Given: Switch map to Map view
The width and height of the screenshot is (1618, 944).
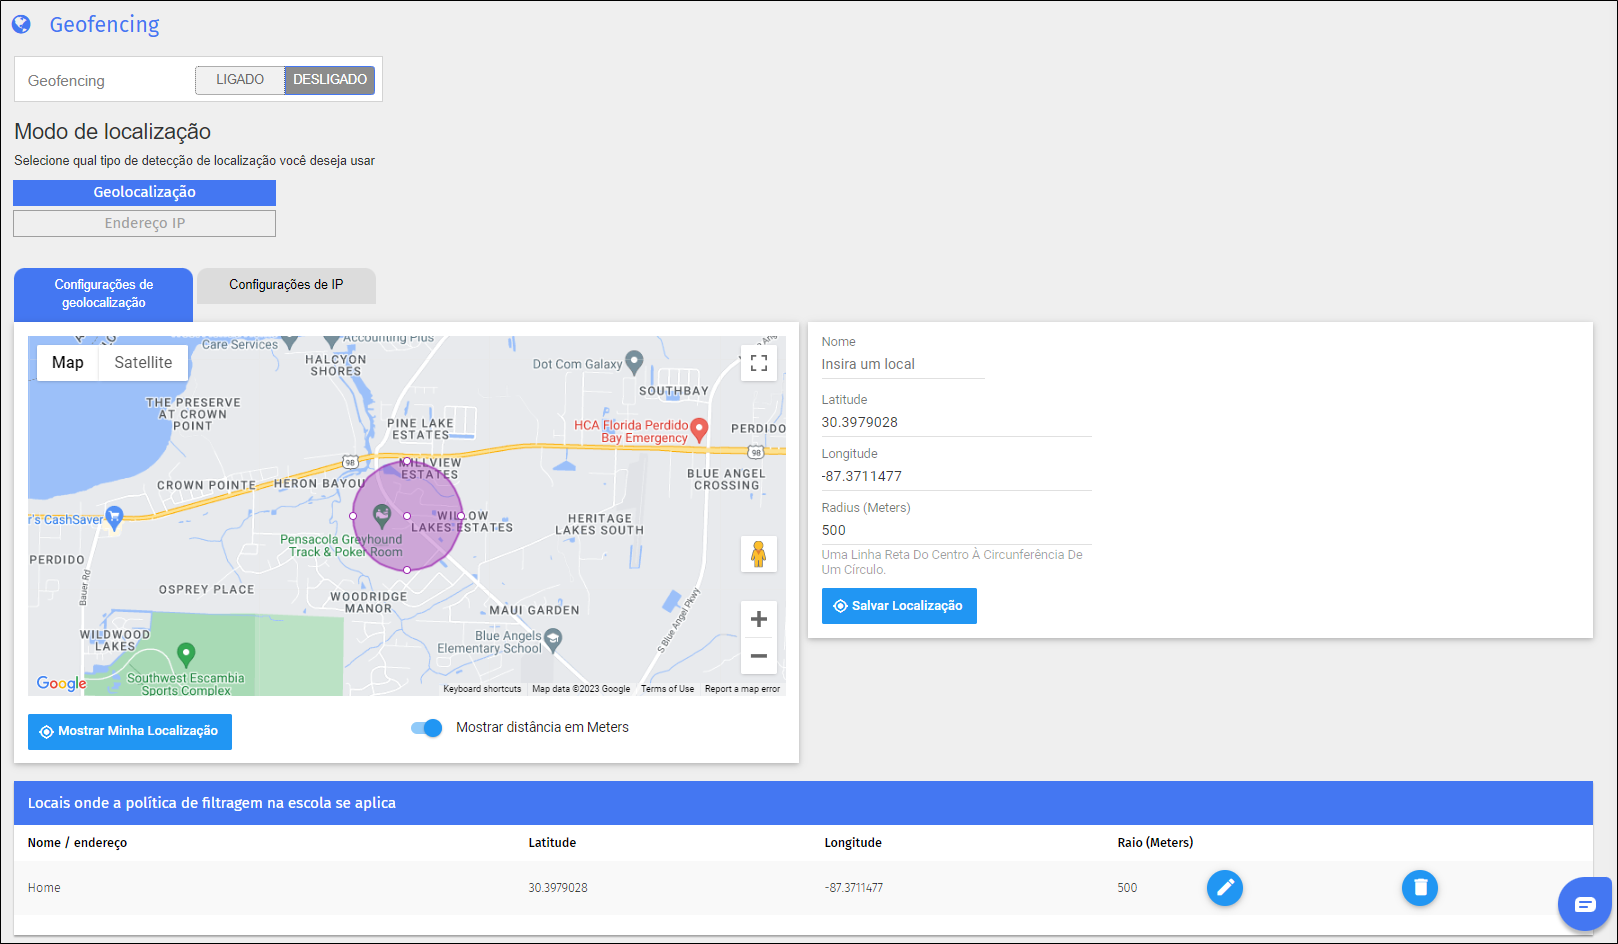Looking at the screenshot, I should click(68, 363).
